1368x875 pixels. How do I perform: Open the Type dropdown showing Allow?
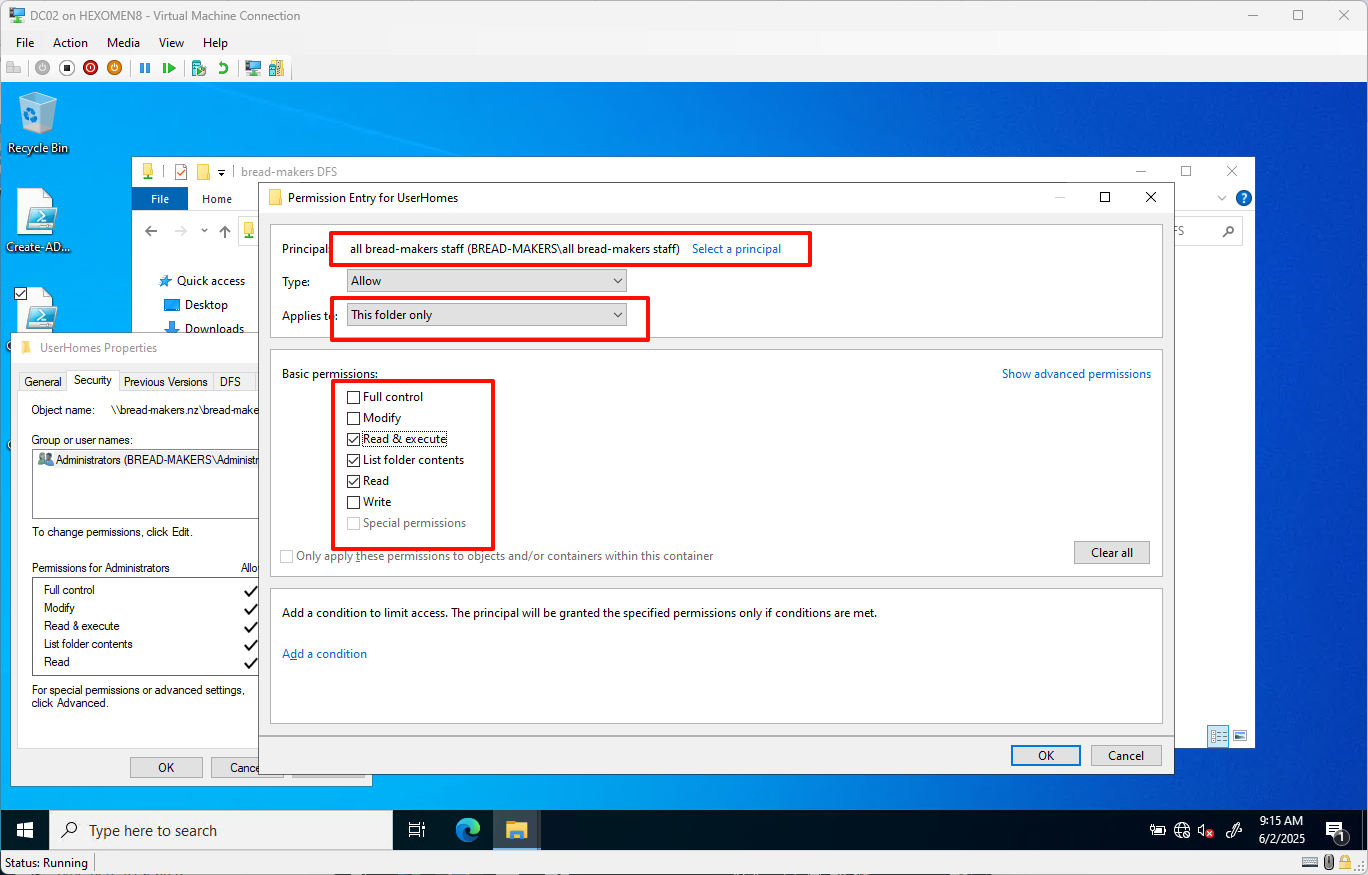pyautogui.click(x=486, y=281)
